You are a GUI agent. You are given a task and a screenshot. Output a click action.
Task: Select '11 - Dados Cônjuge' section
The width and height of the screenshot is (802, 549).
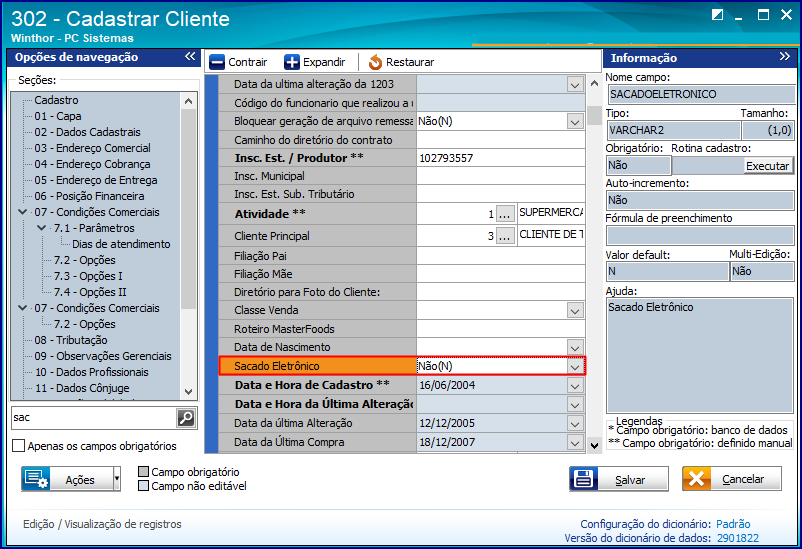tap(82, 388)
